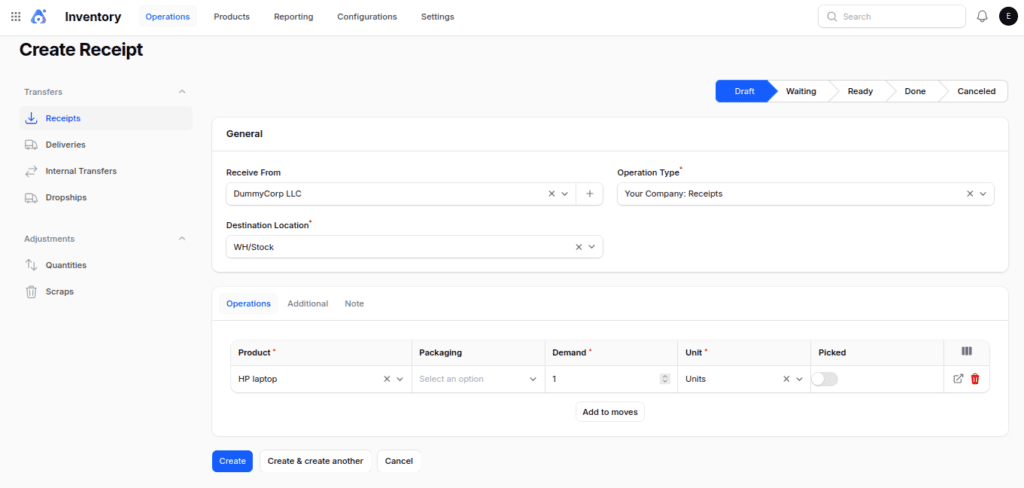Viewport: 1024px width, 488px height.
Task: Open the table column settings icon
Action: (967, 351)
